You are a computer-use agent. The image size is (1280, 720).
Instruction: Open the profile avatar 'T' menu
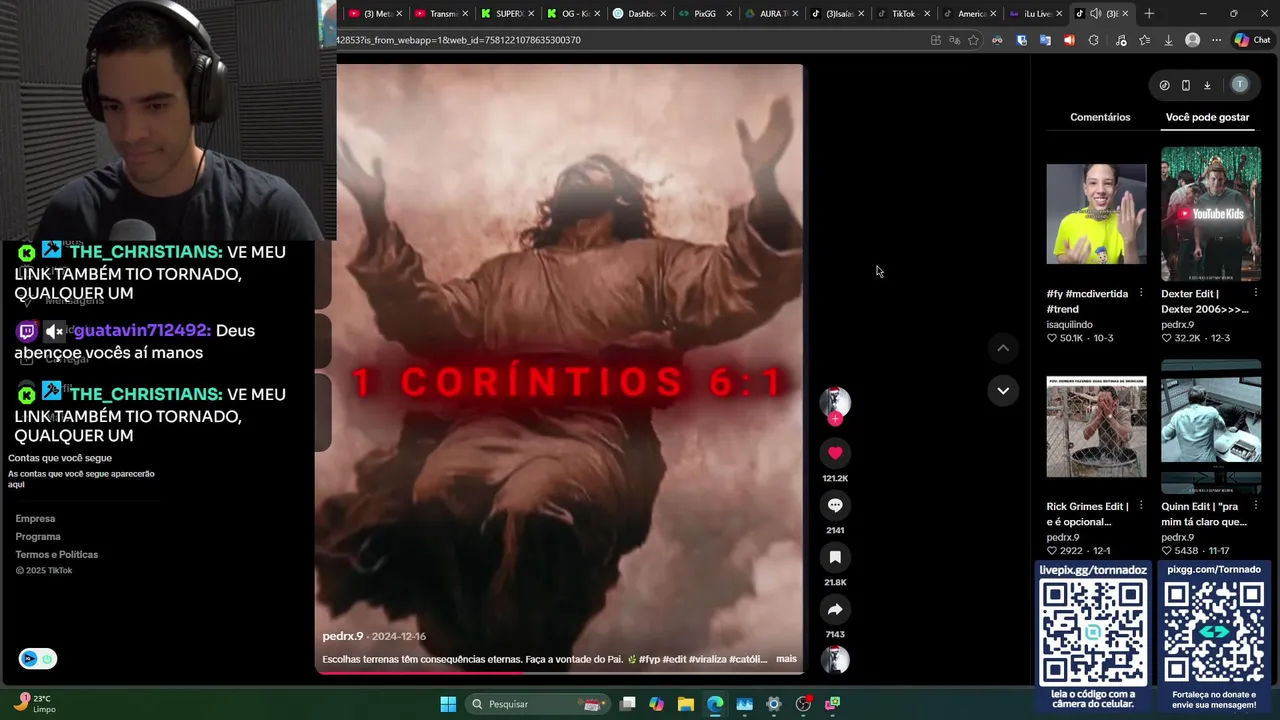(1240, 85)
